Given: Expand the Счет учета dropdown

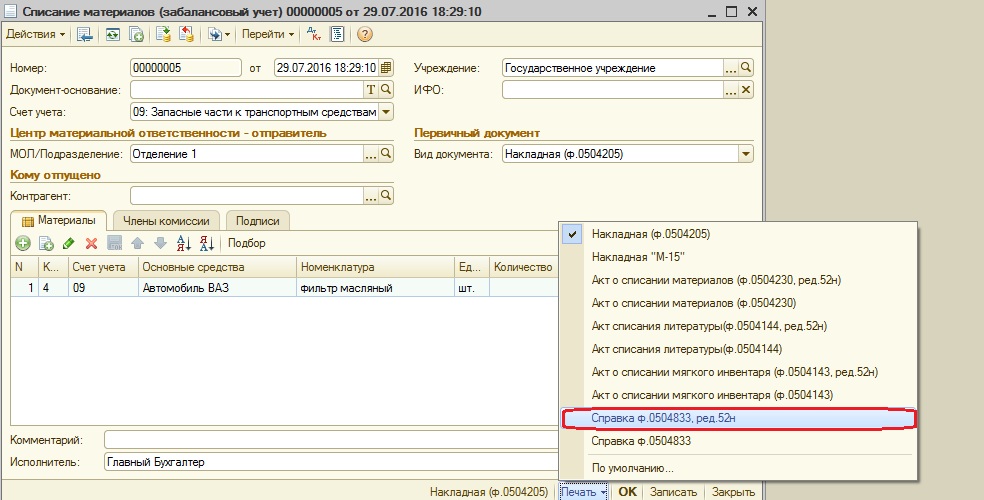Looking at the screenshot, I should coord(386,112).
